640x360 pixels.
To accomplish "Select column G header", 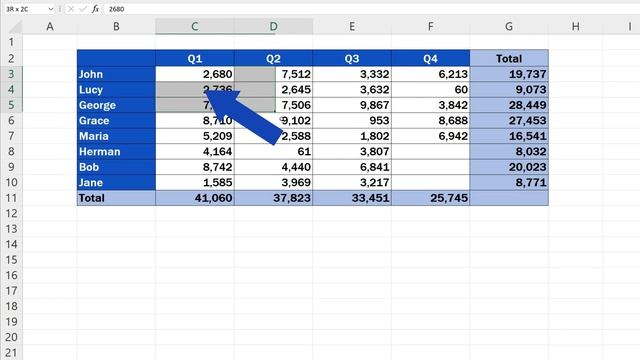I will coord(509,27).
